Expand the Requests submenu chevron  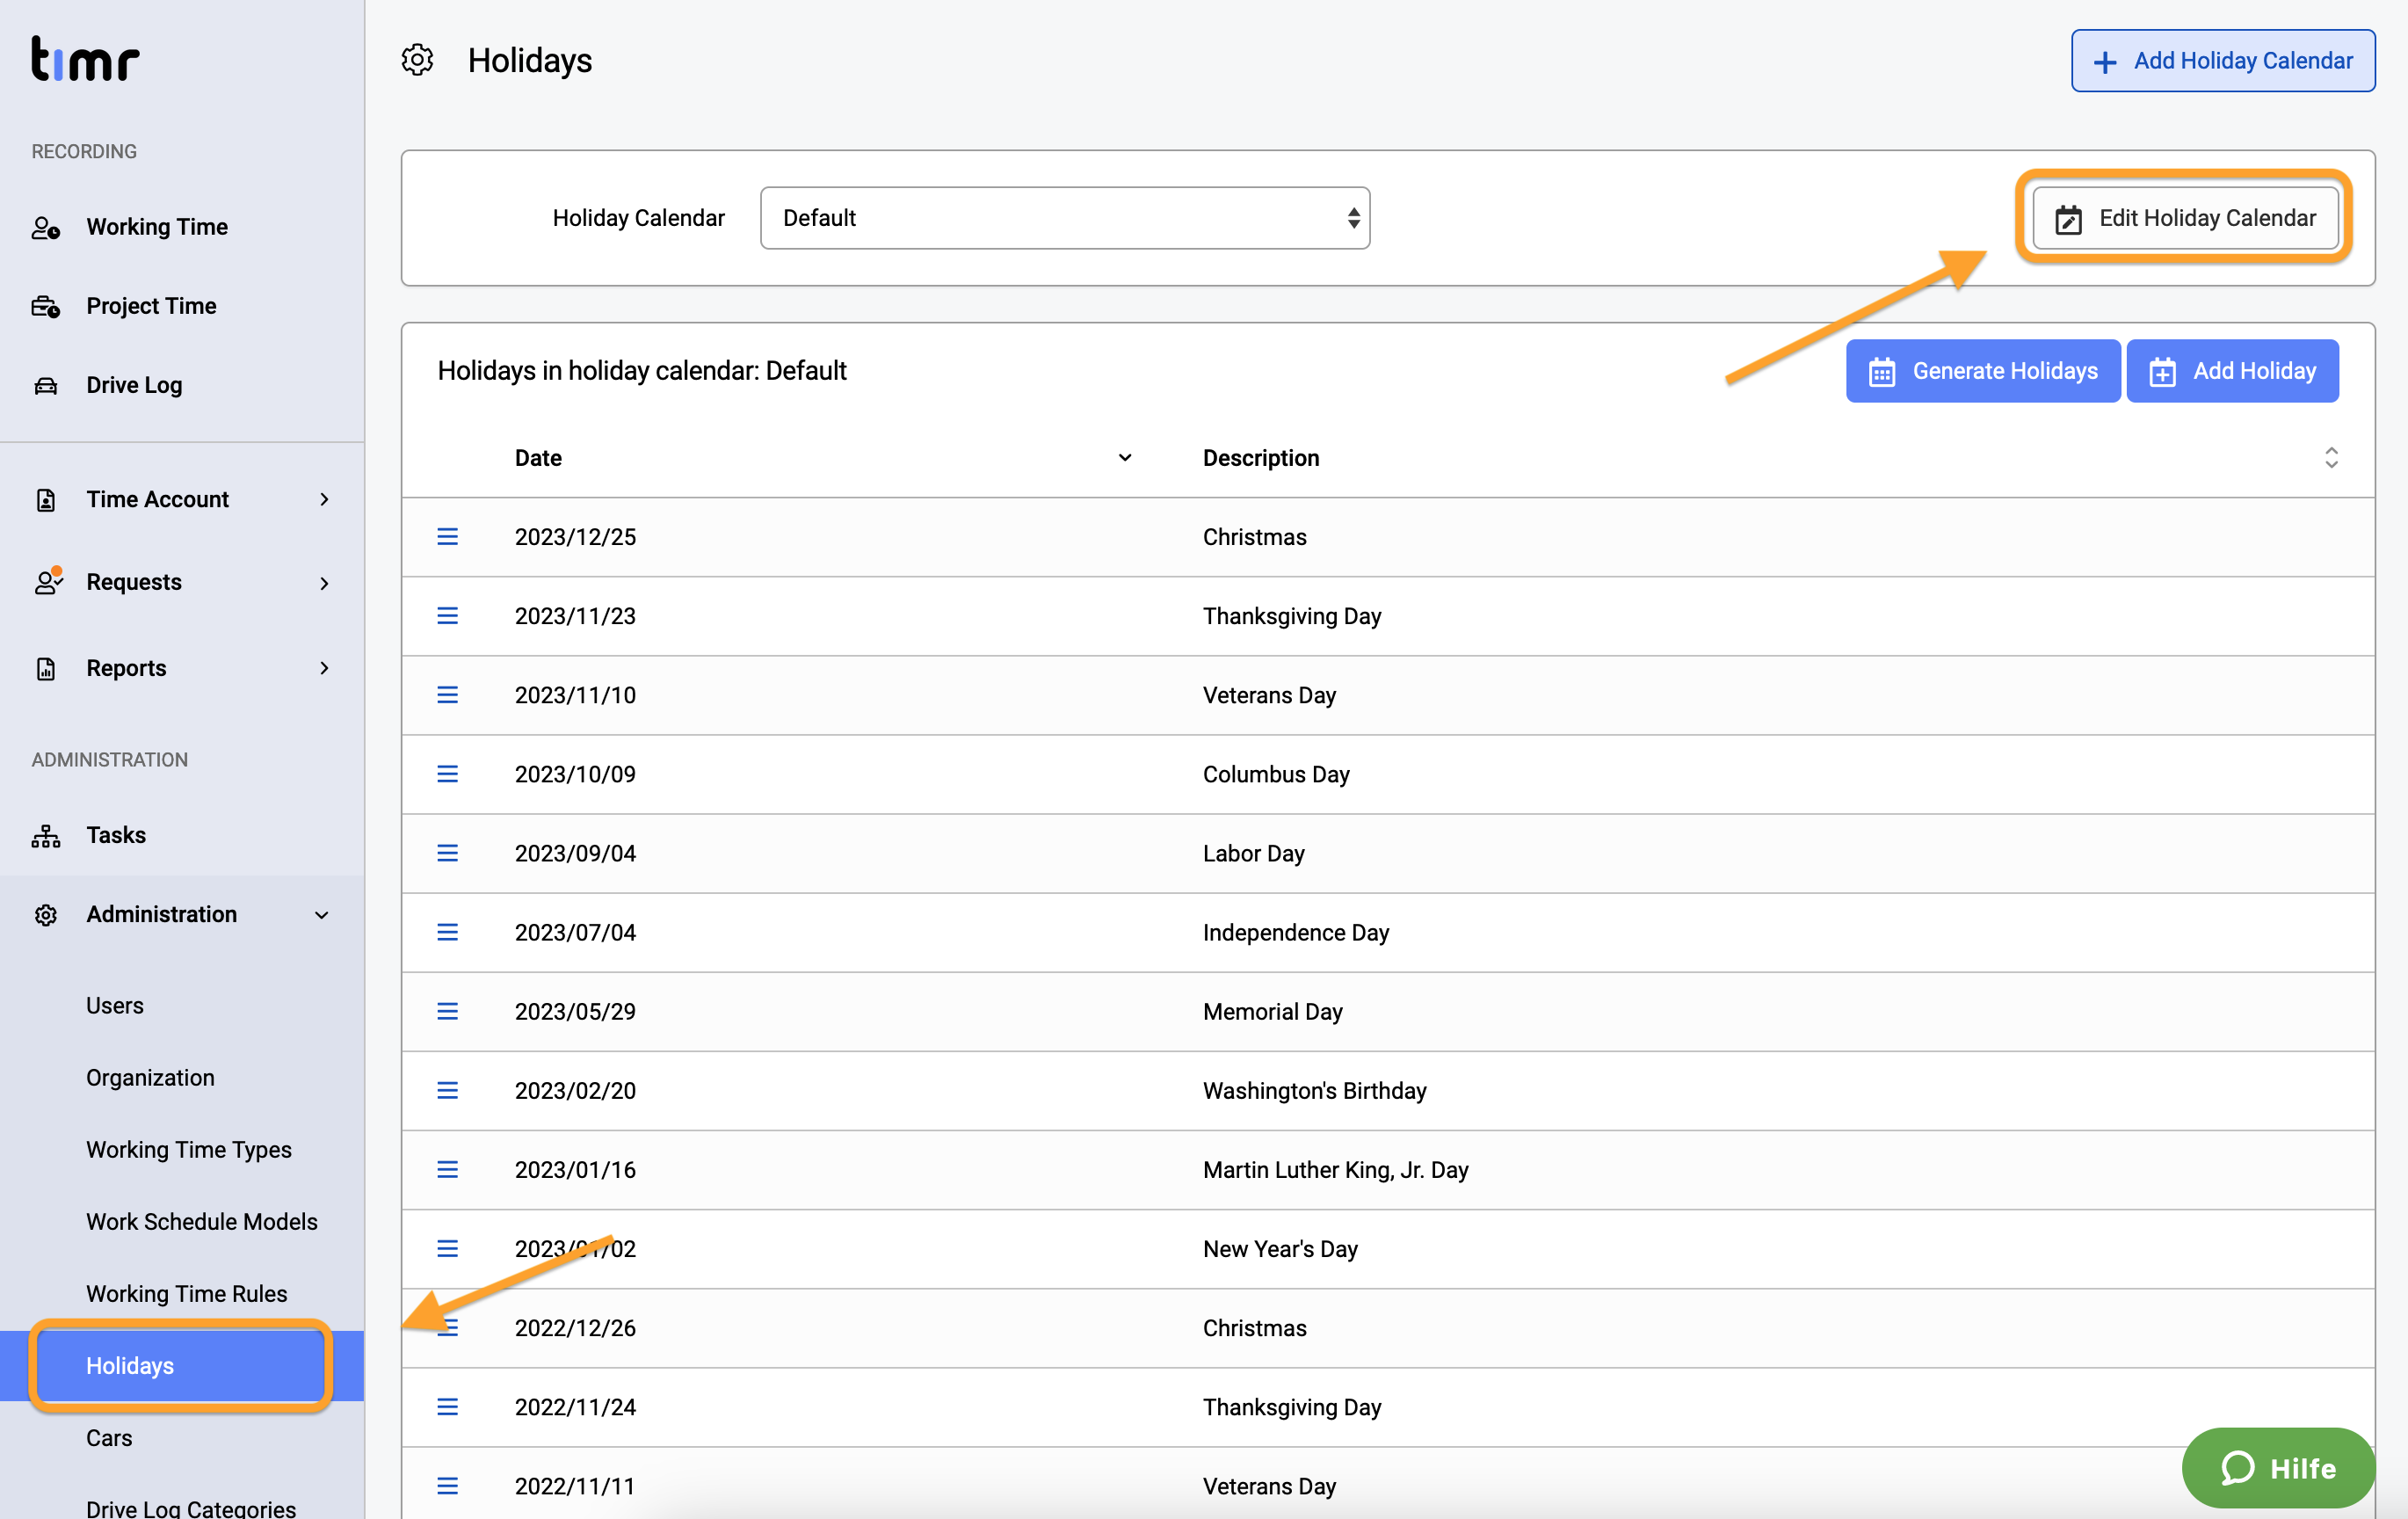pyautogui.click(x=324, y=583)
